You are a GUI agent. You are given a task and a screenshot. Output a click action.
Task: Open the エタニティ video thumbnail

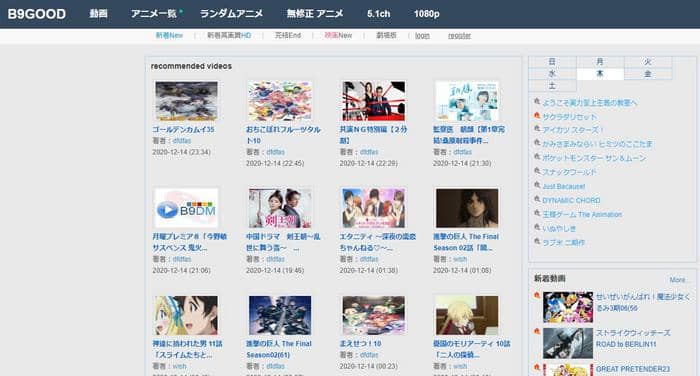[x=373, y=208]
